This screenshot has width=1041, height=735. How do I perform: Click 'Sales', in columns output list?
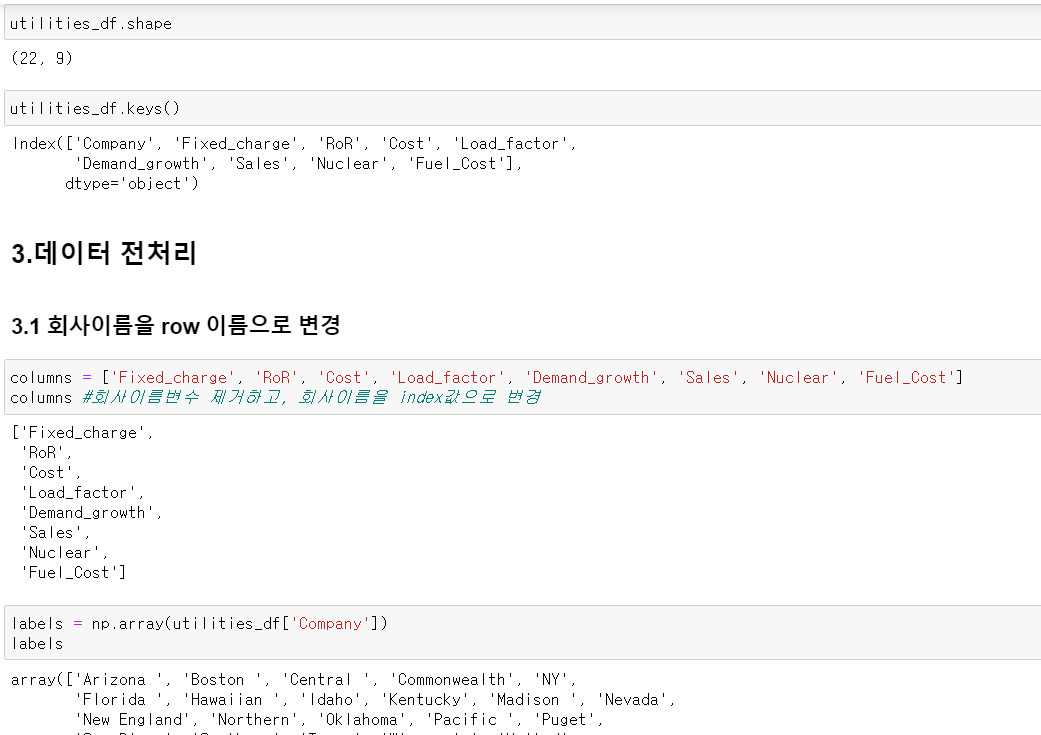tap(55, 532)
